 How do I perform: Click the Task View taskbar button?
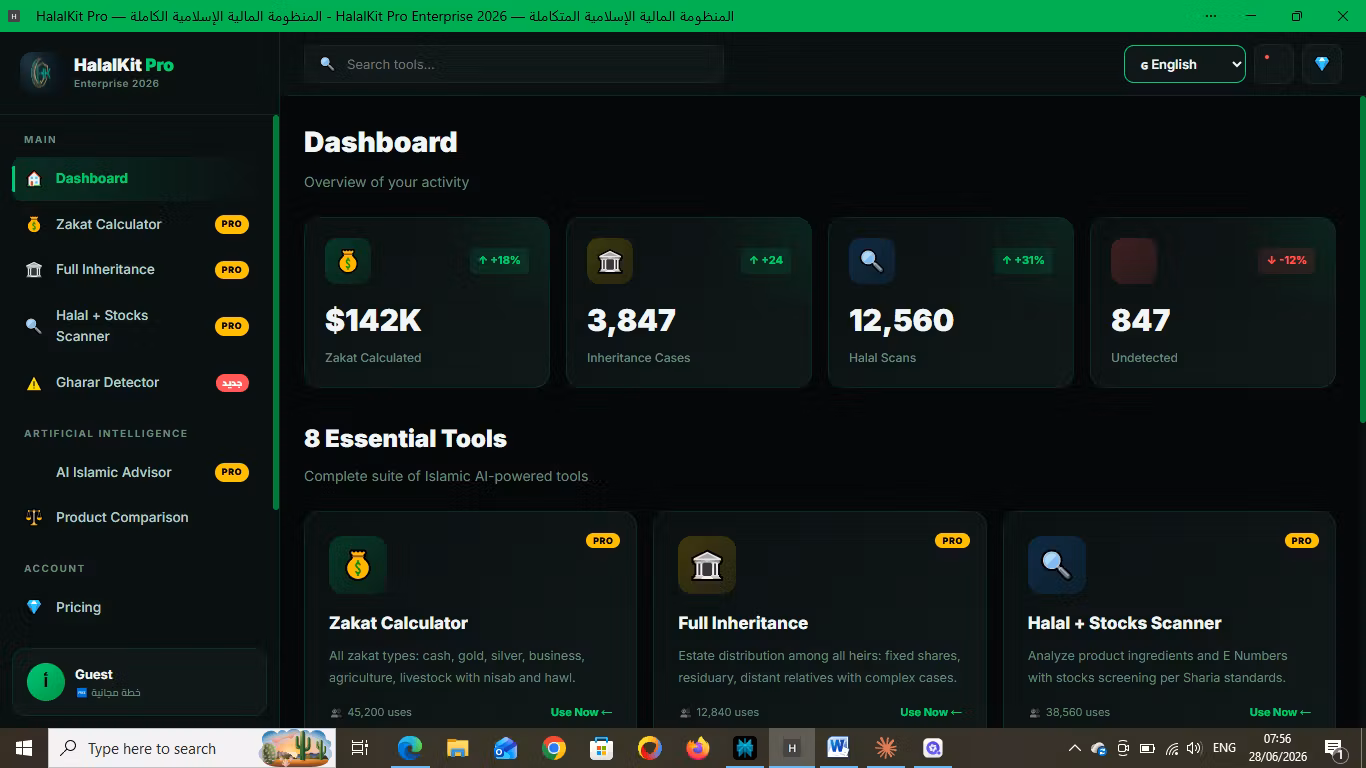360,748
